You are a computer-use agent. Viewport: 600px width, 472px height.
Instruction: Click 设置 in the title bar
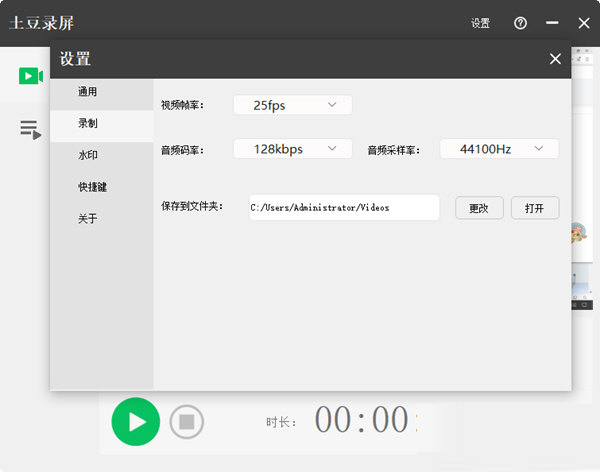click(480, 23)
